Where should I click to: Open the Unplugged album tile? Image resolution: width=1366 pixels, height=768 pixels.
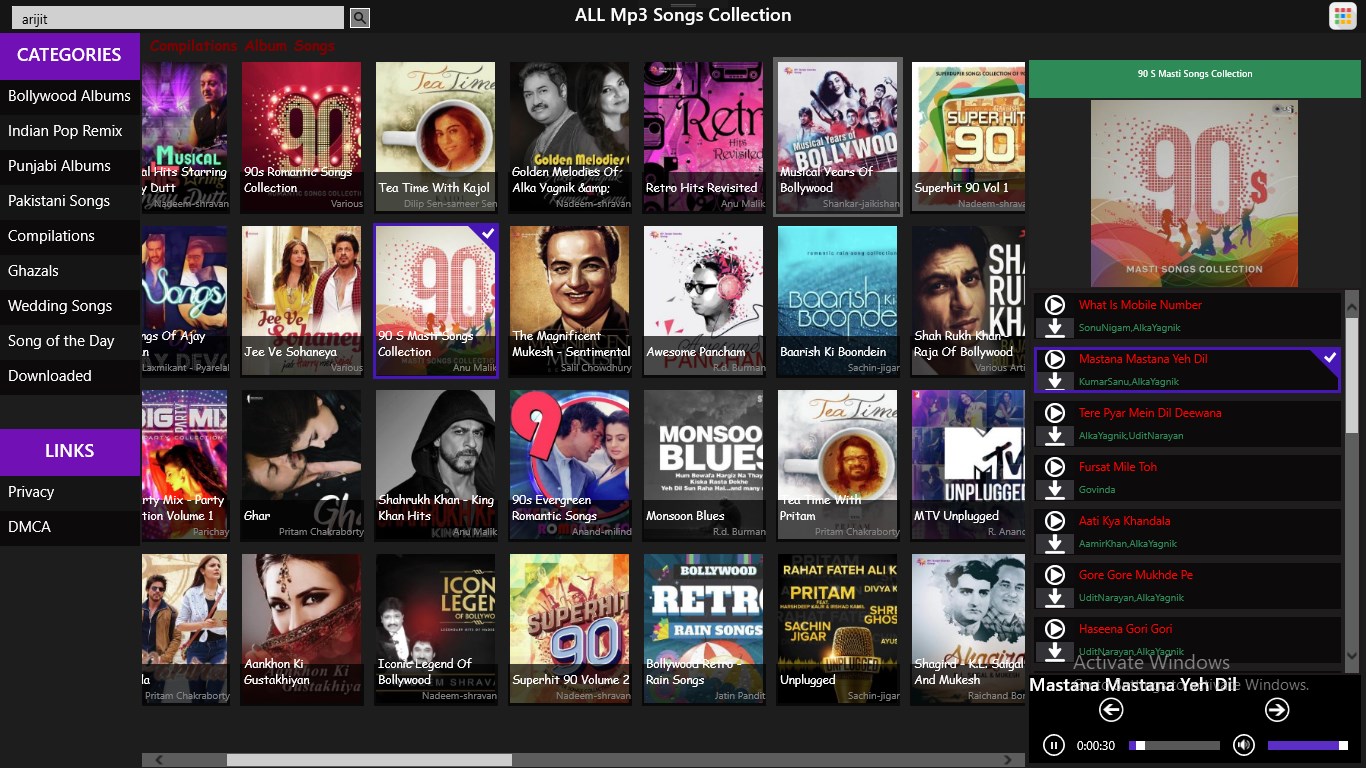pos(838,629)
